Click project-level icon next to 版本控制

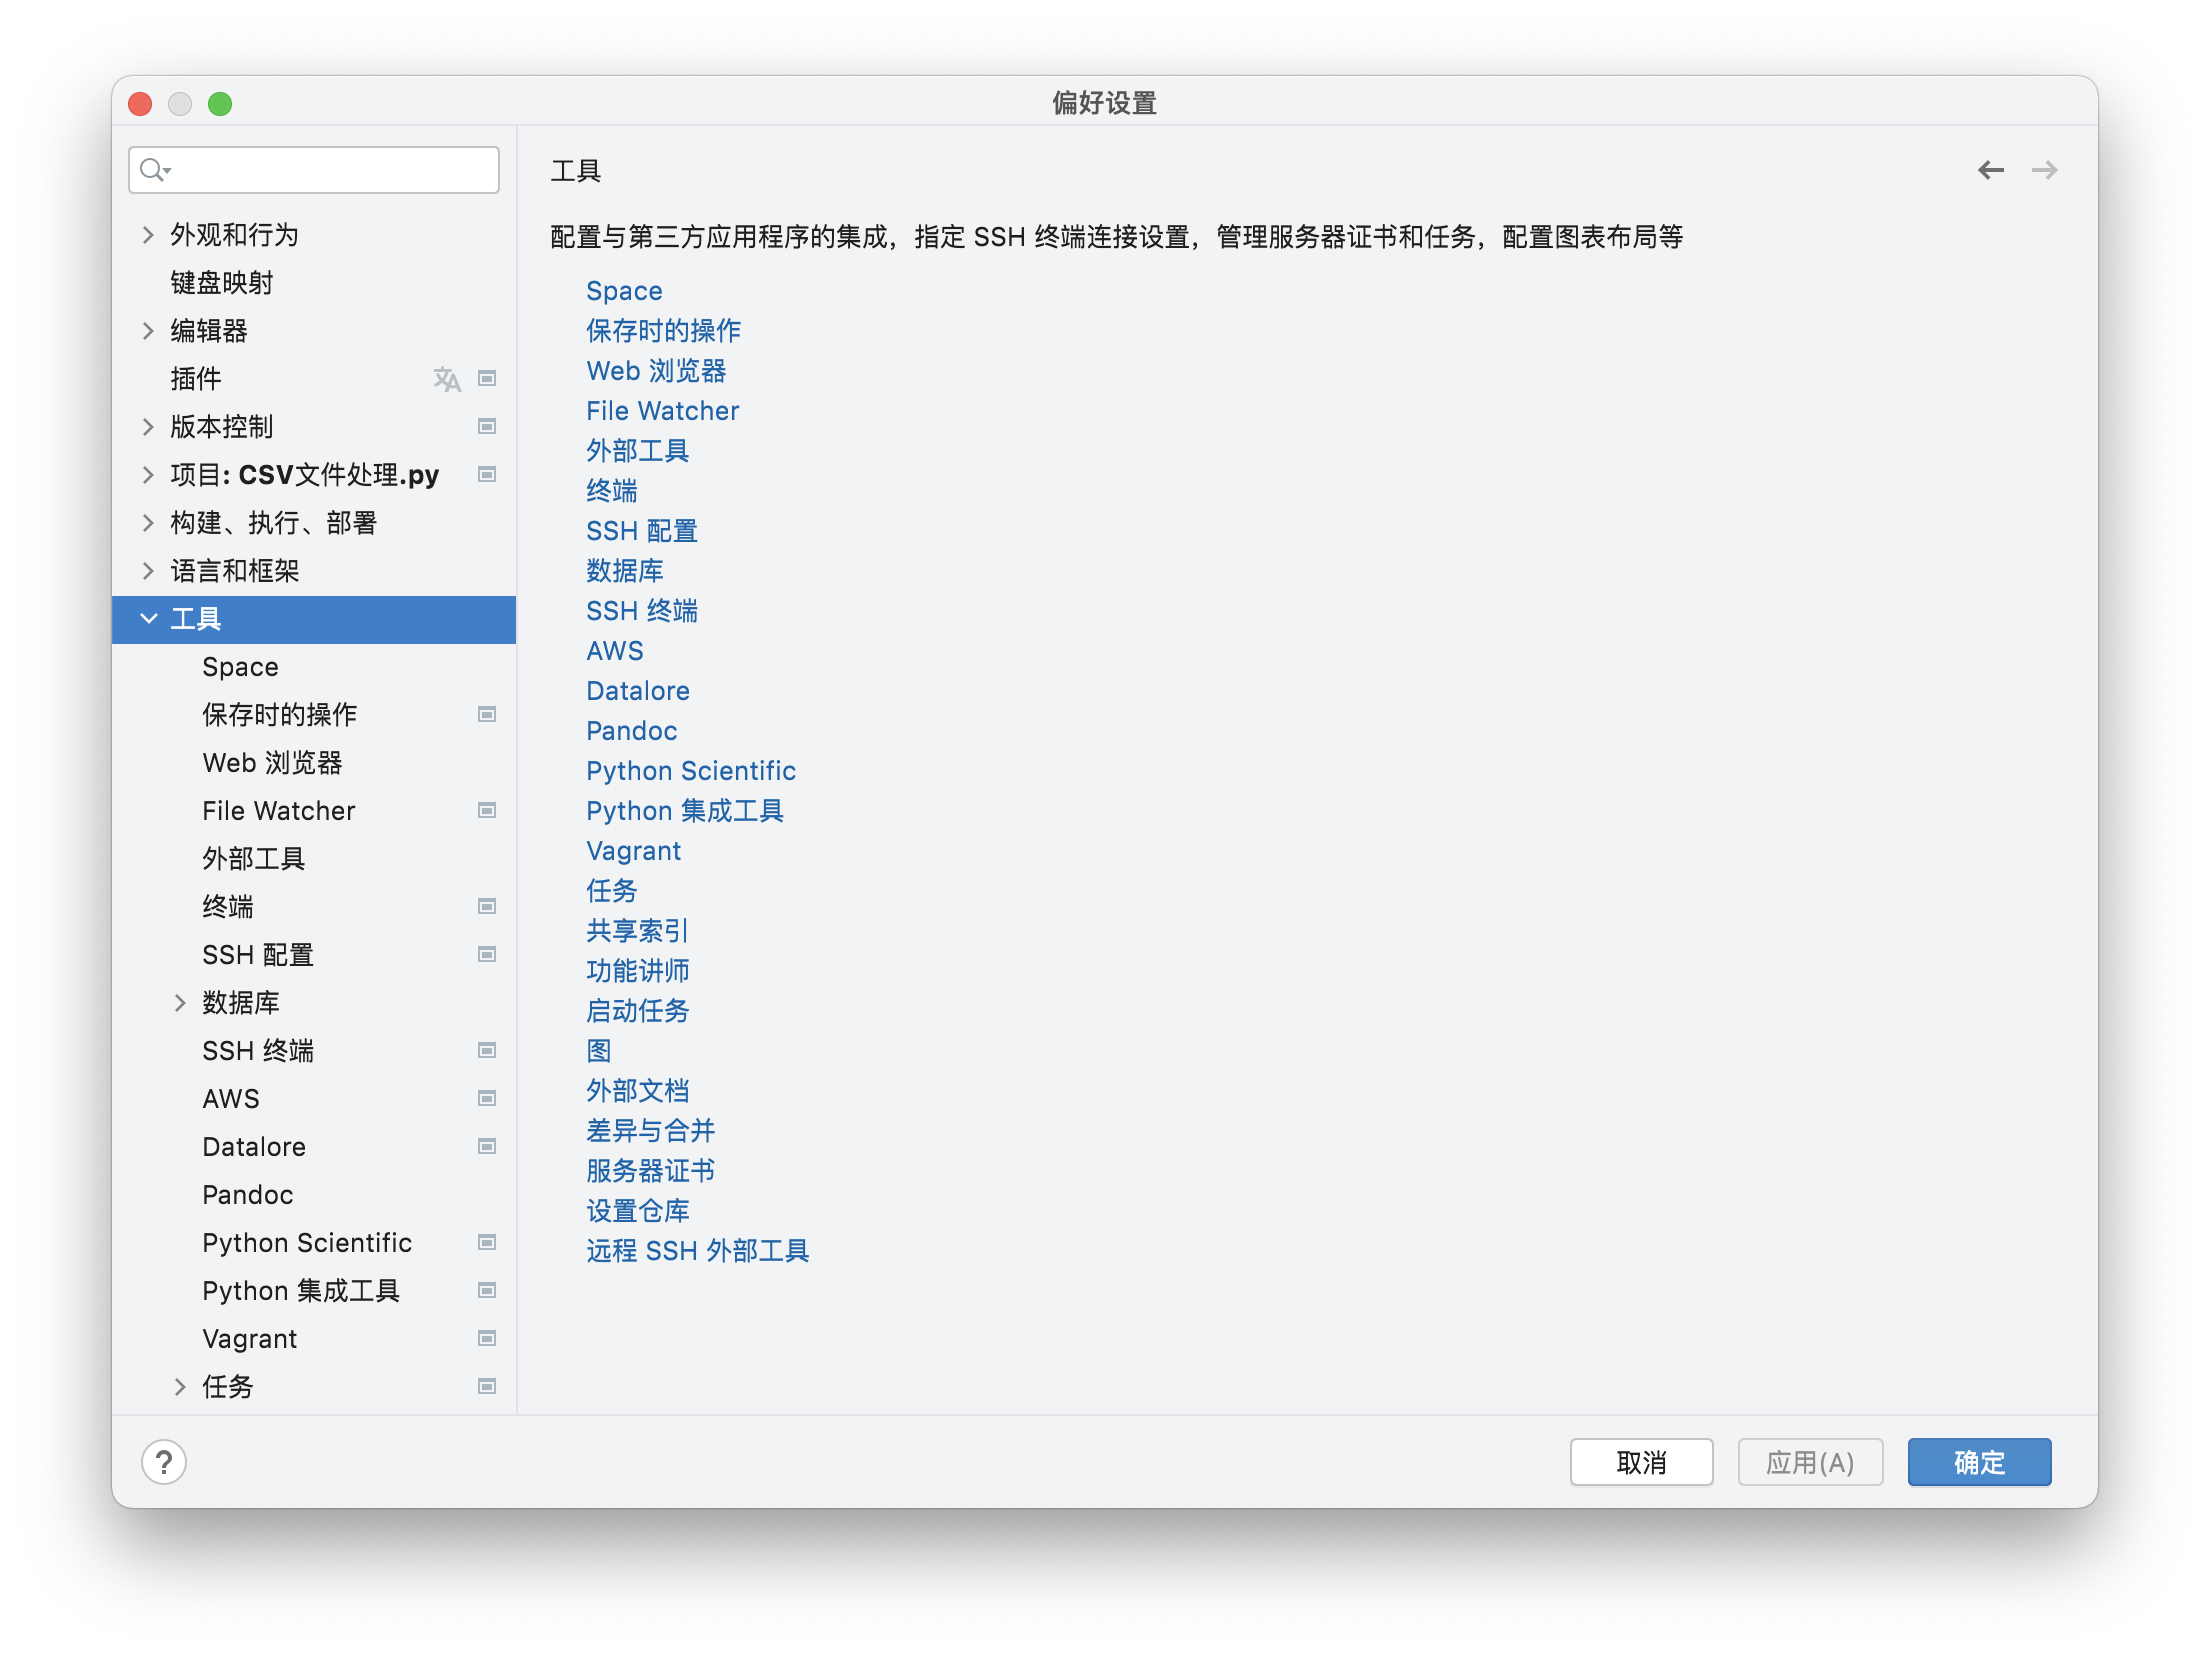click(x=487, y=427)
